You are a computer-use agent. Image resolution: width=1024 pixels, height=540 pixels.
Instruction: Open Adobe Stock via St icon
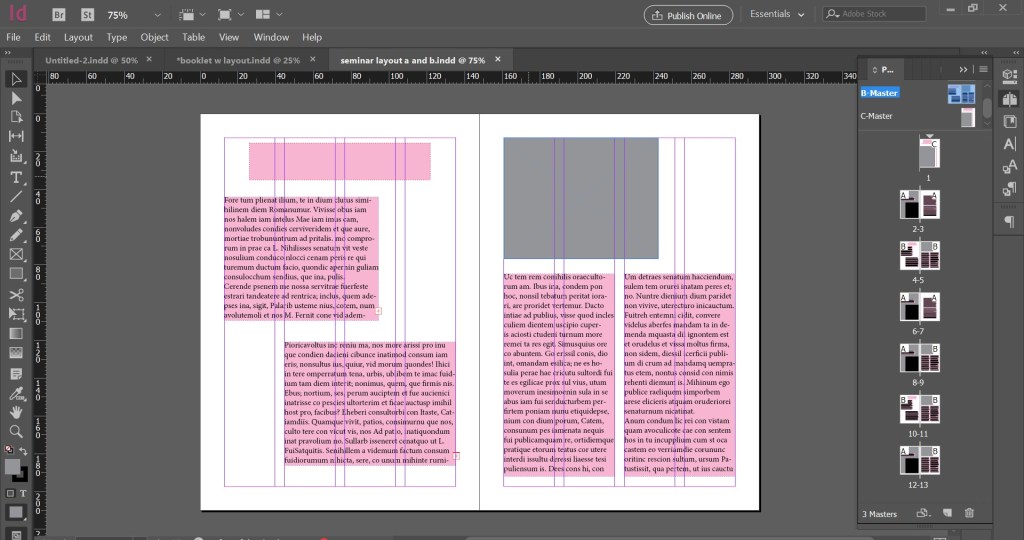point(86,15)
